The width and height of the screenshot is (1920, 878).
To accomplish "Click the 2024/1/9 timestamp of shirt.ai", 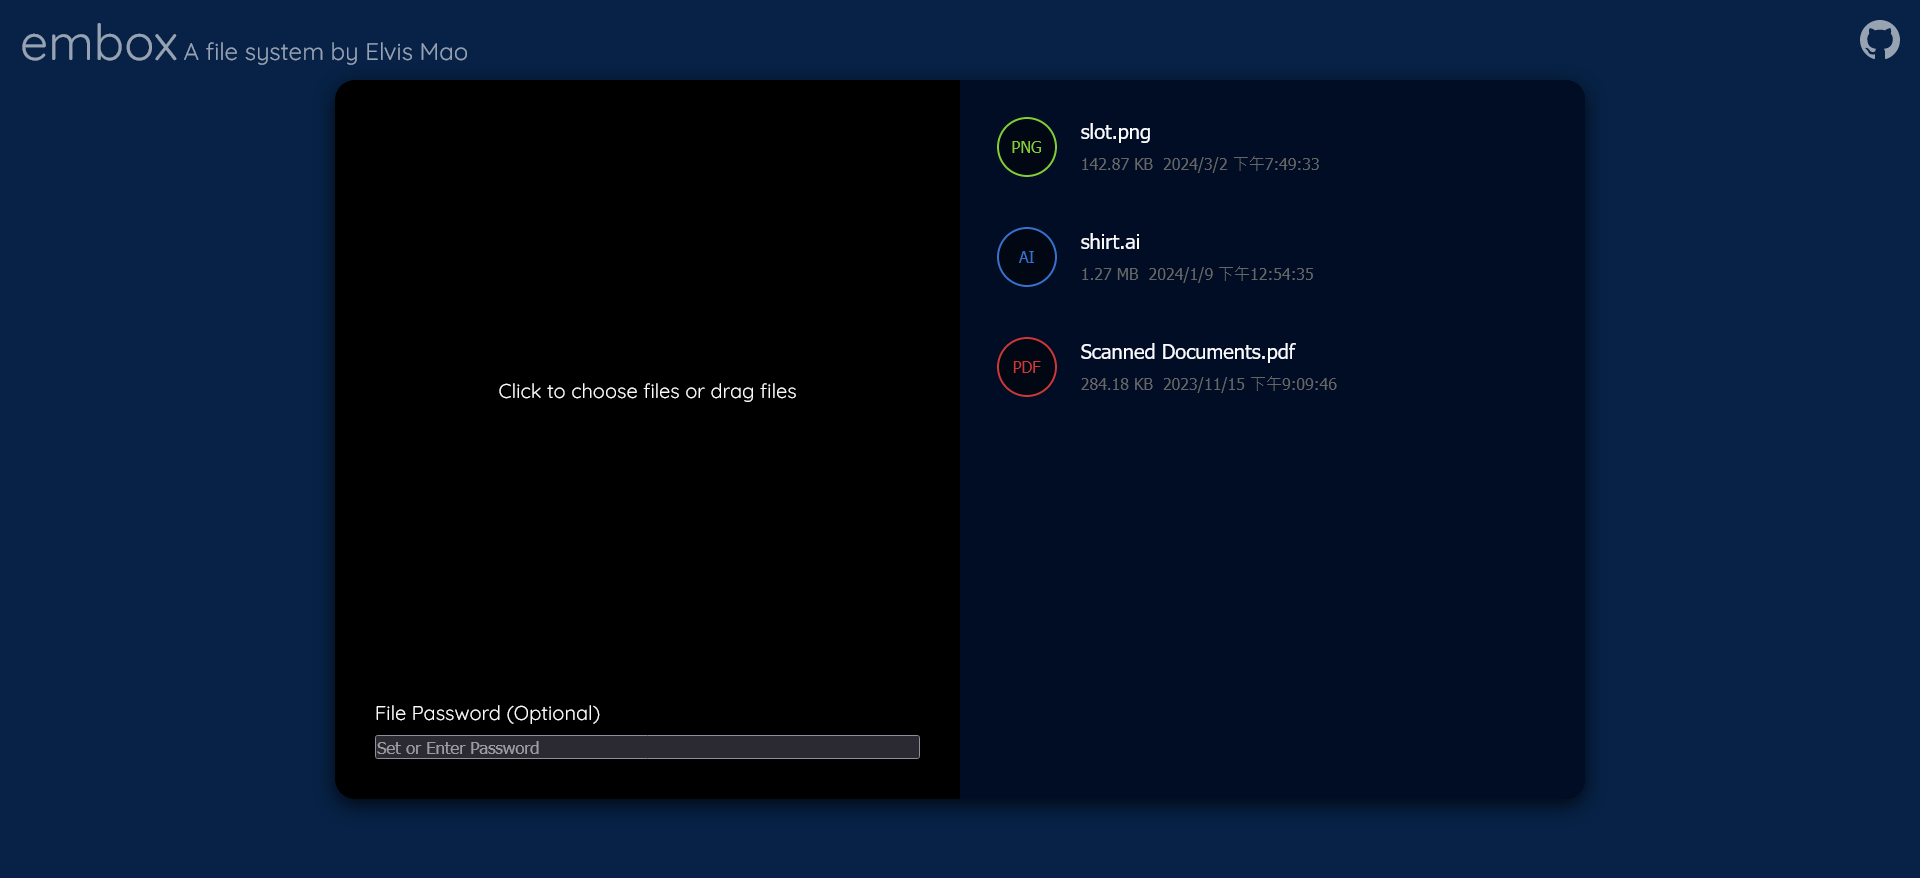I will 1231,274.
